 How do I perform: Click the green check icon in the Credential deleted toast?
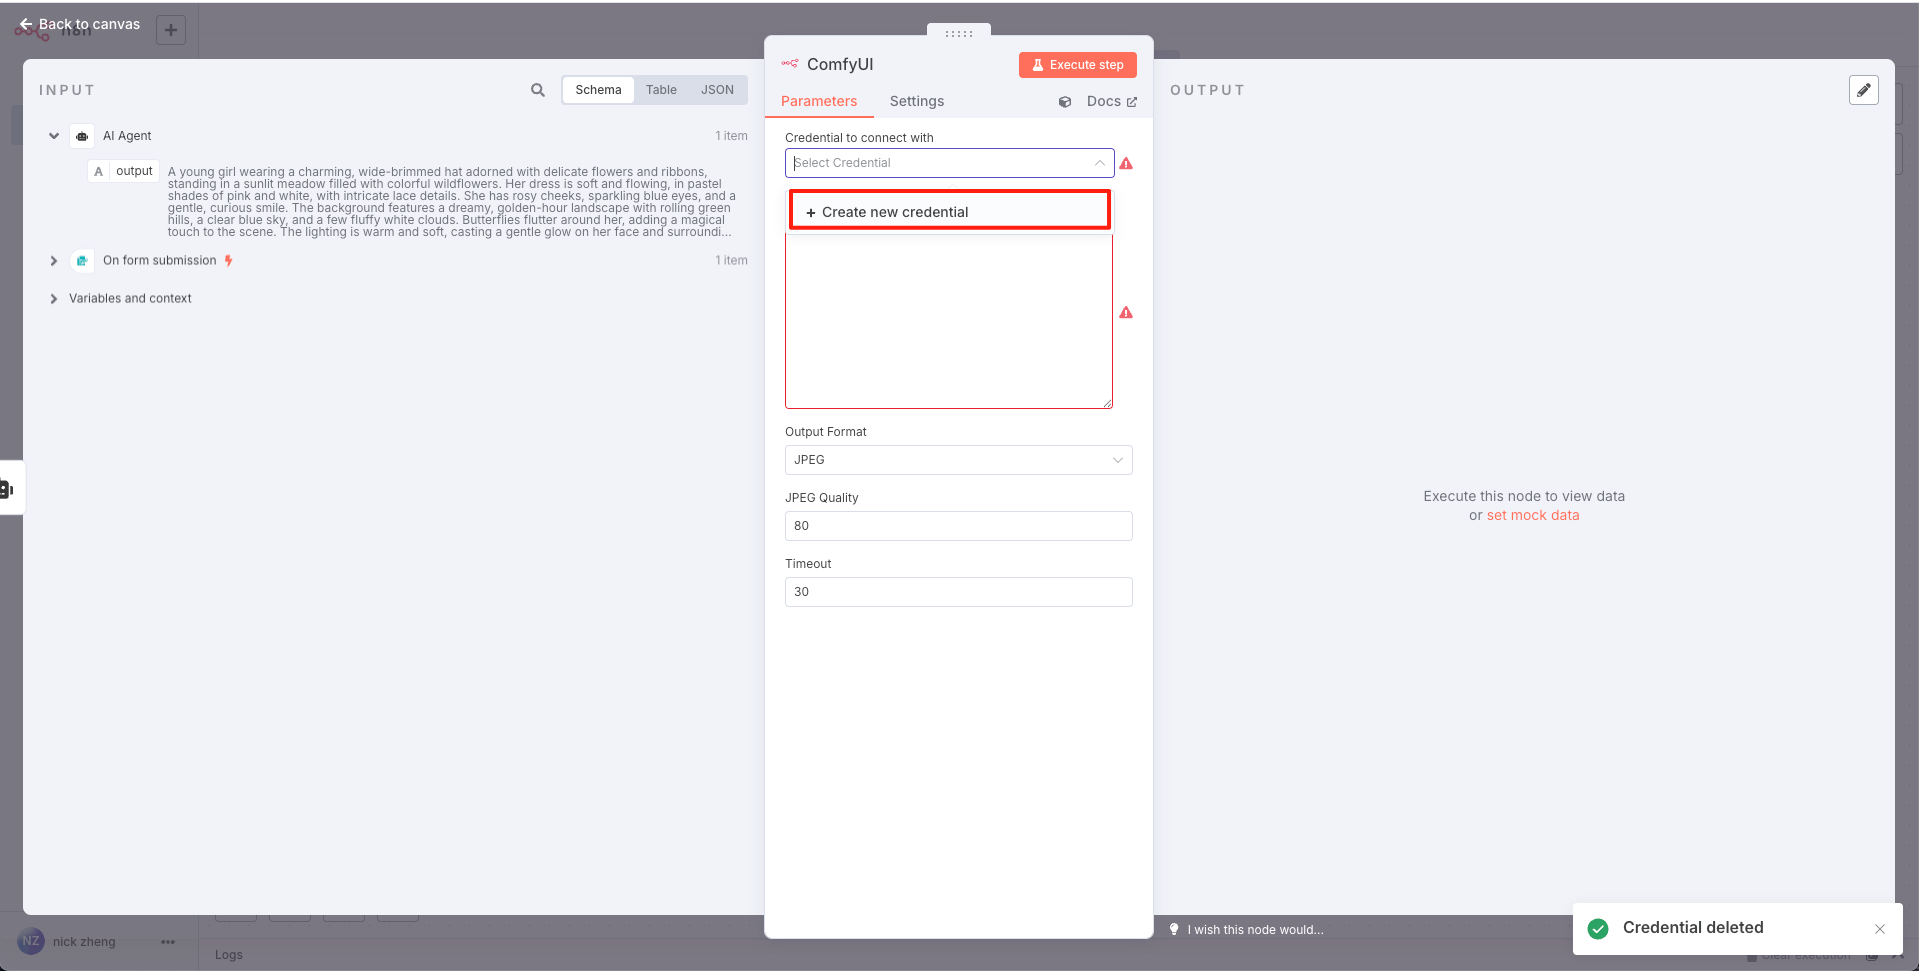click(x=1598, y=928)
